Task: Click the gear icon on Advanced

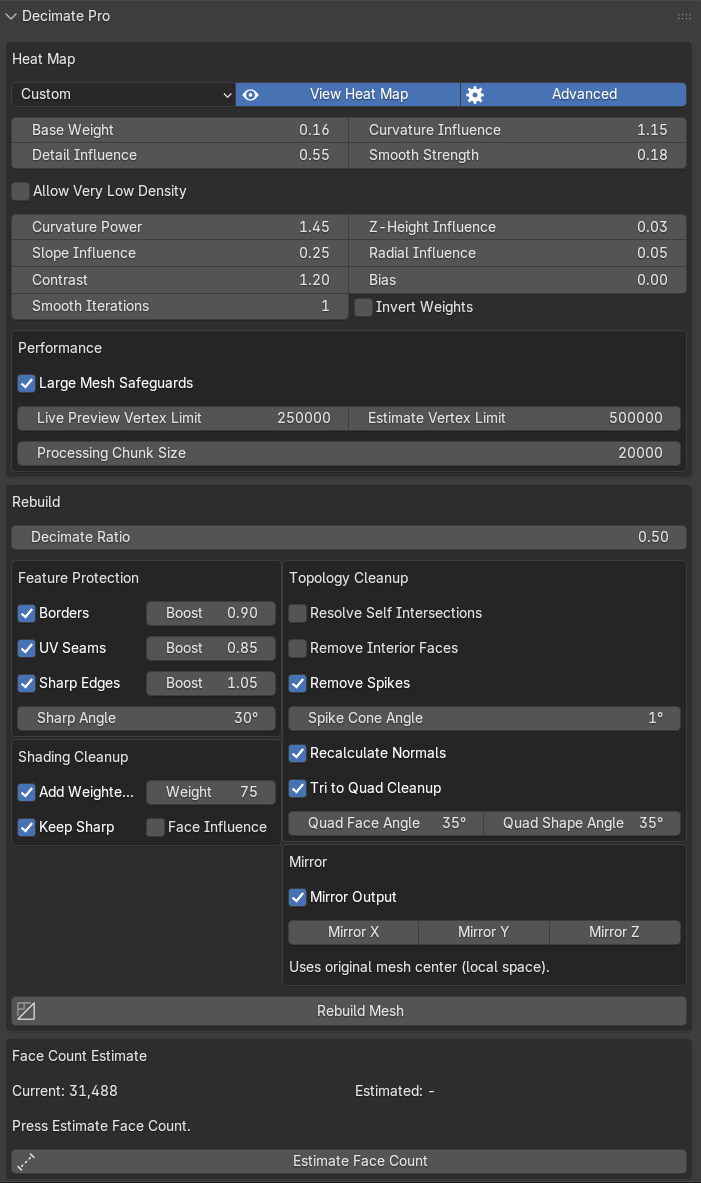Action: (x=475, y=94)
